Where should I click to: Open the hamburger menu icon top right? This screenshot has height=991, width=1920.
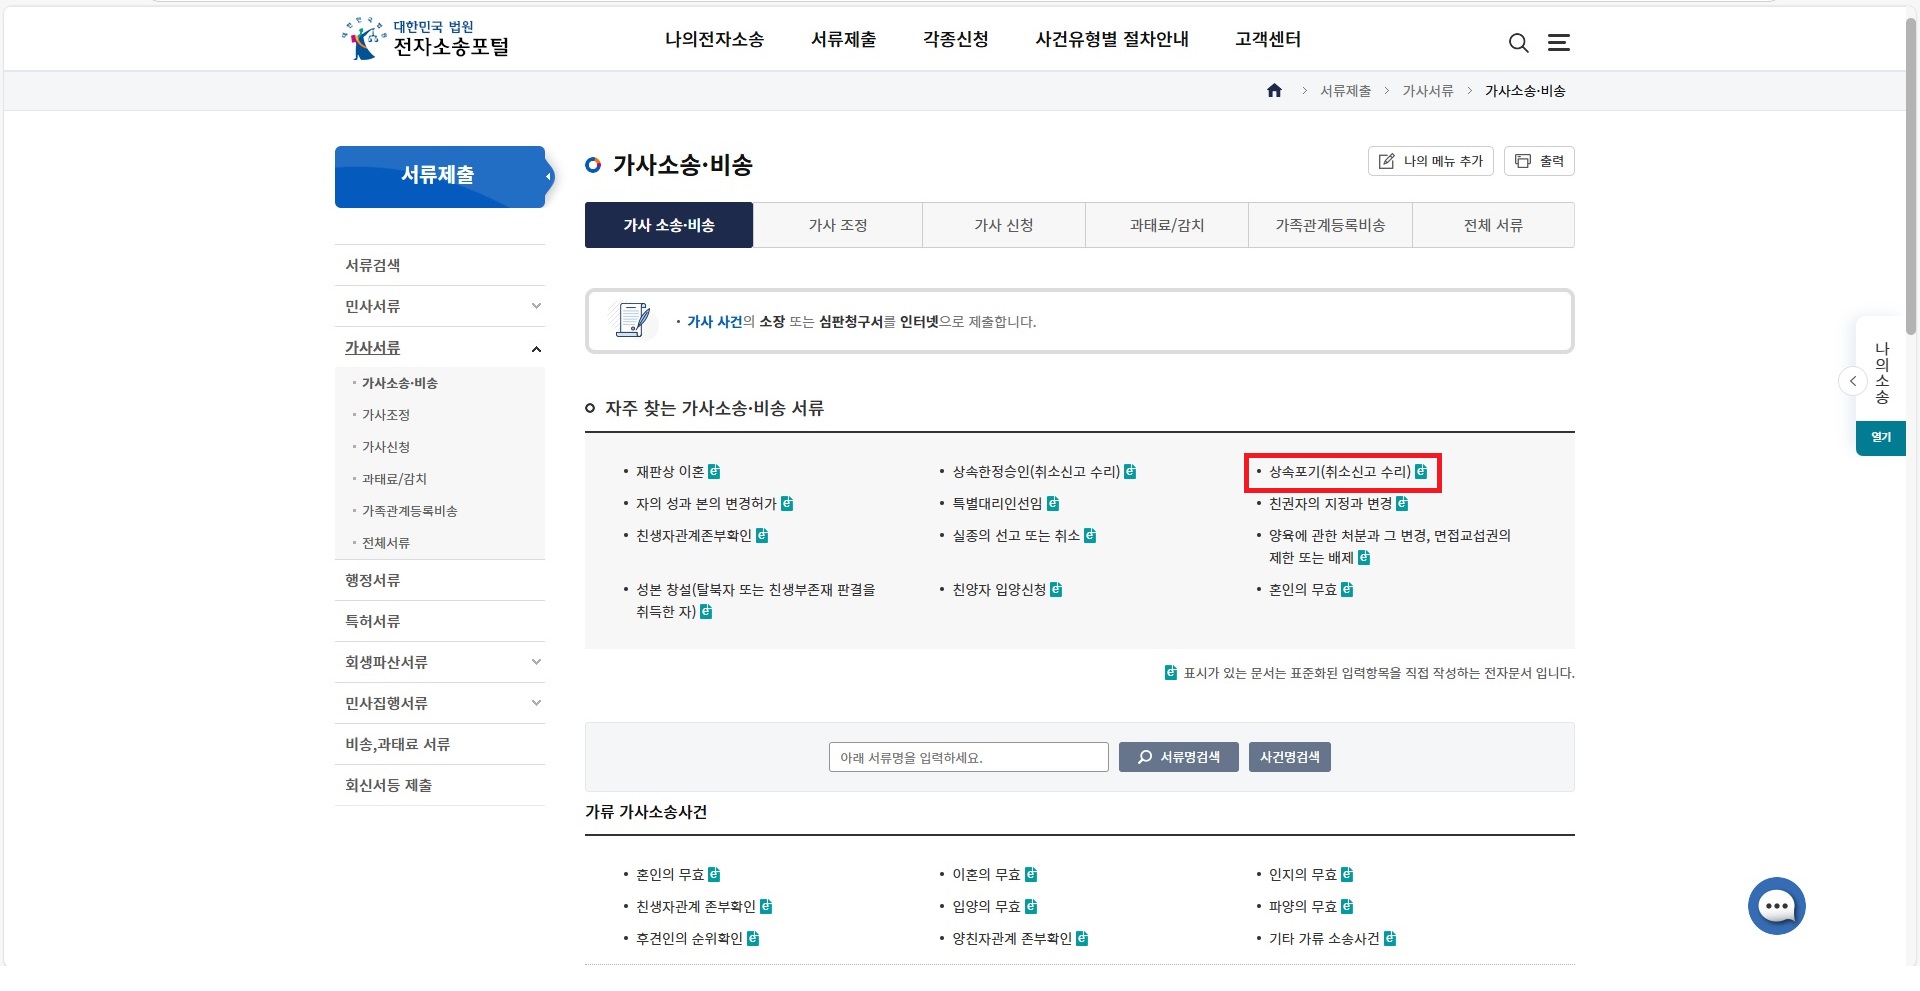coord(1558,43)
